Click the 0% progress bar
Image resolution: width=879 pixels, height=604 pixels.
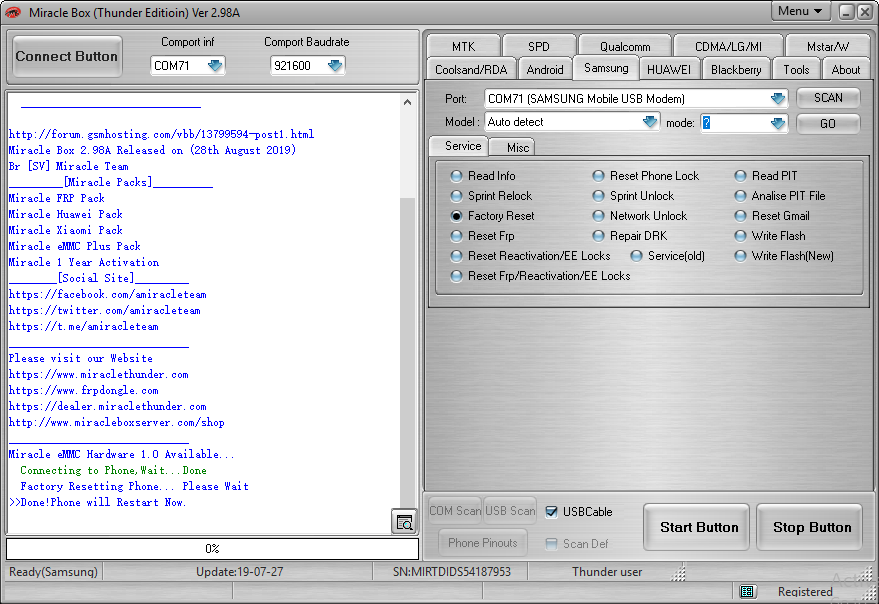(x=212, y=548)
